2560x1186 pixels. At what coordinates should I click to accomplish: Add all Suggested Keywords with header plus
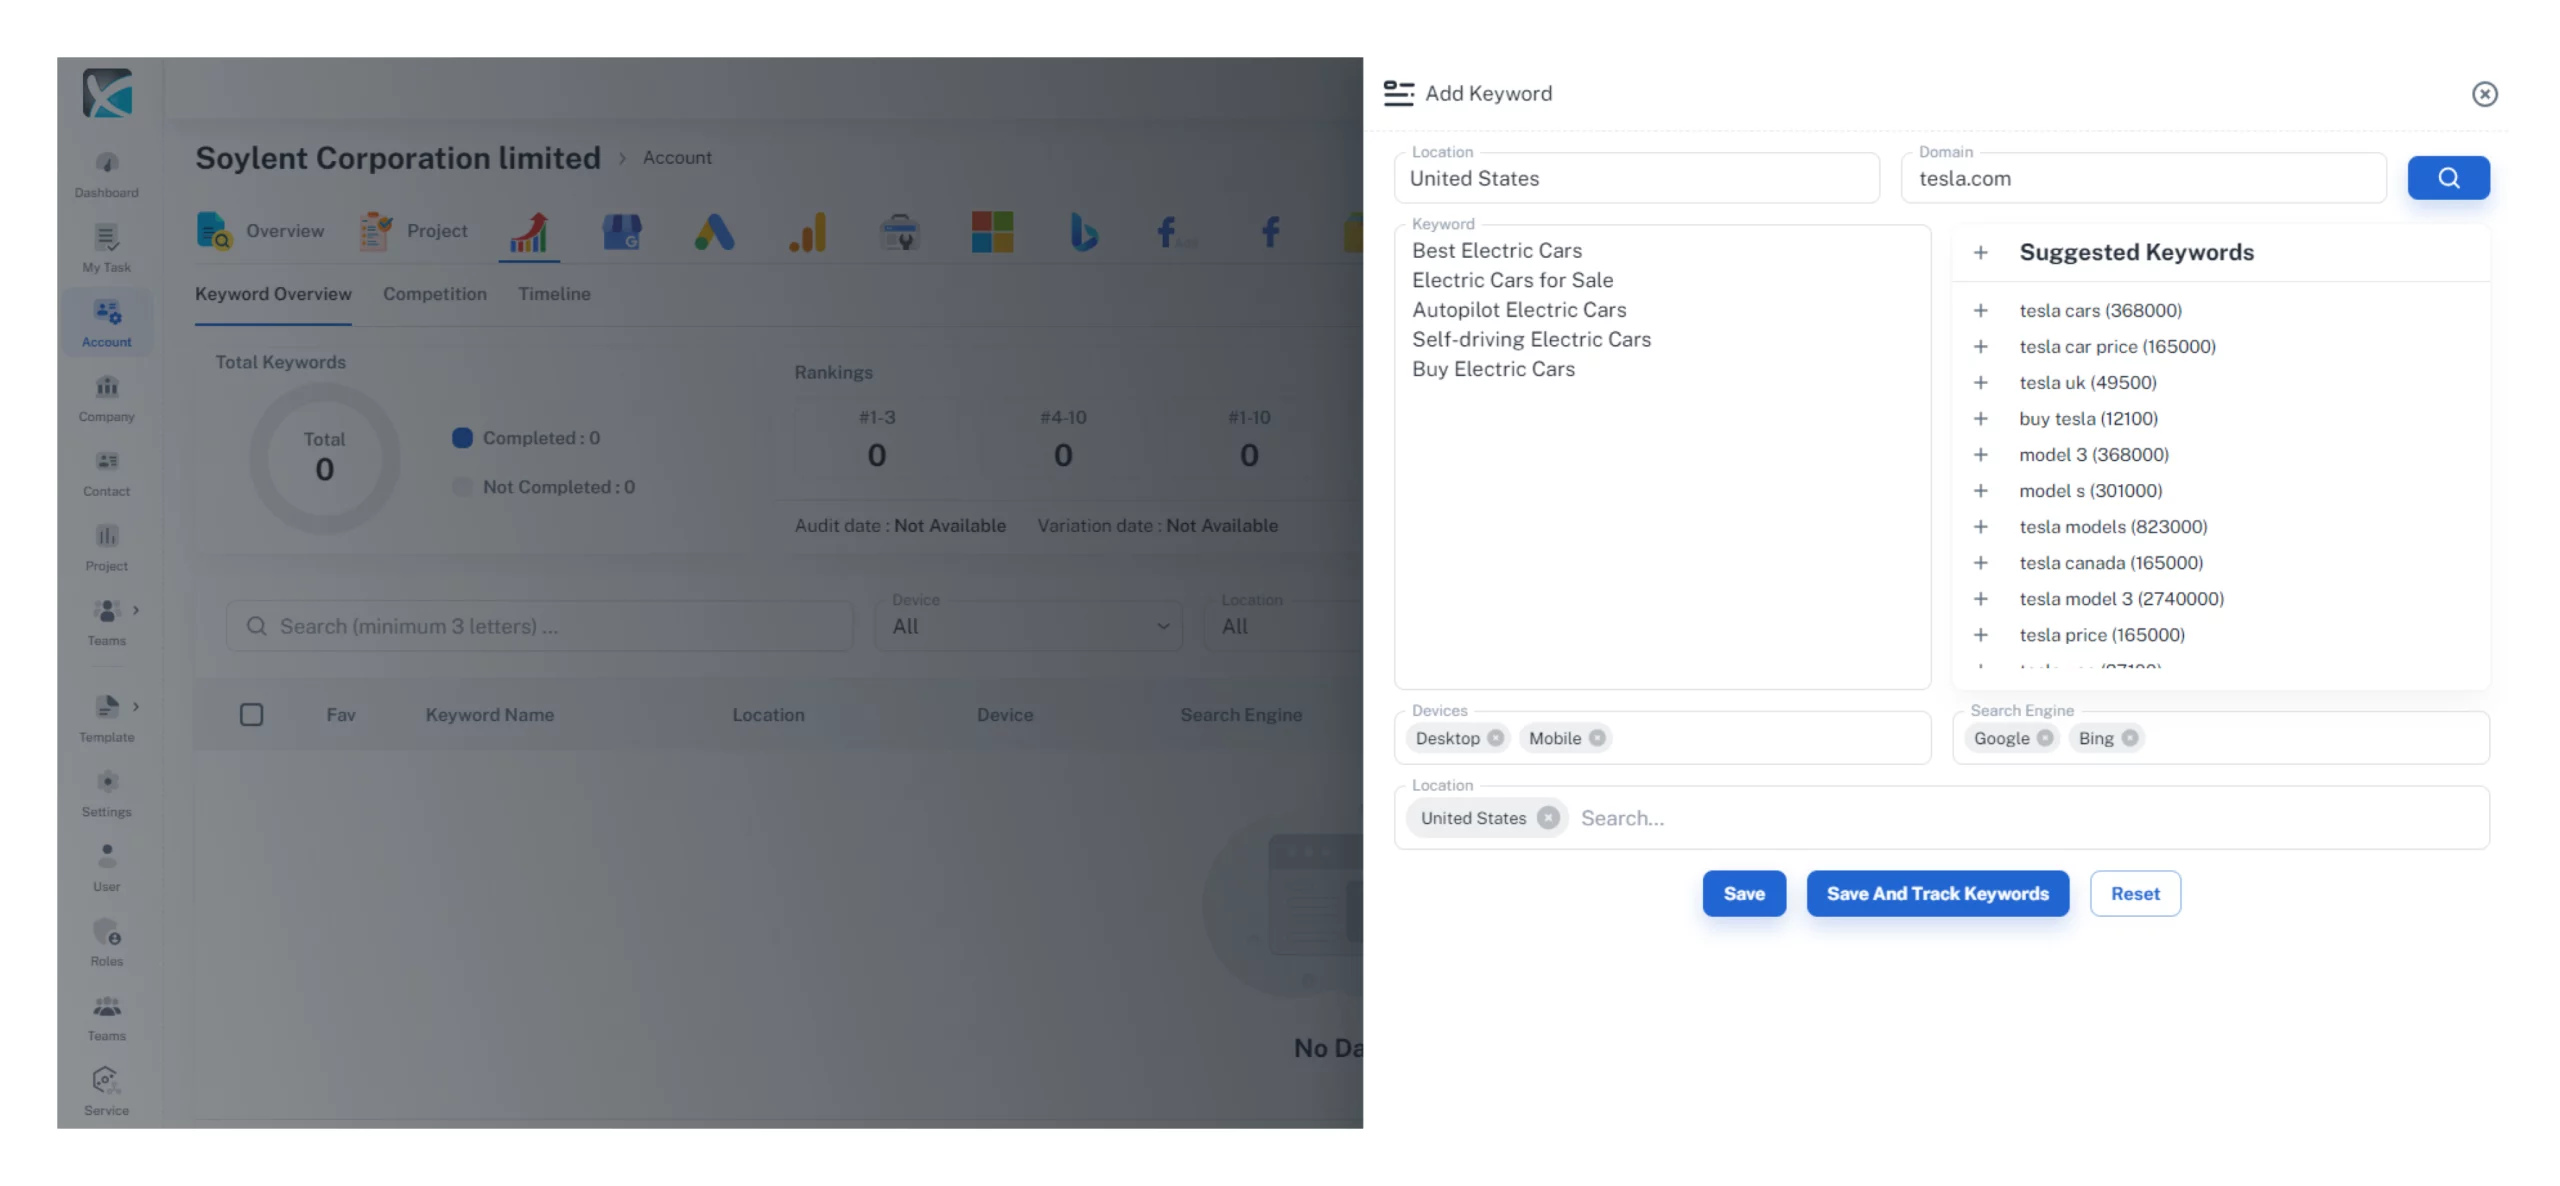coord(1980,253)
